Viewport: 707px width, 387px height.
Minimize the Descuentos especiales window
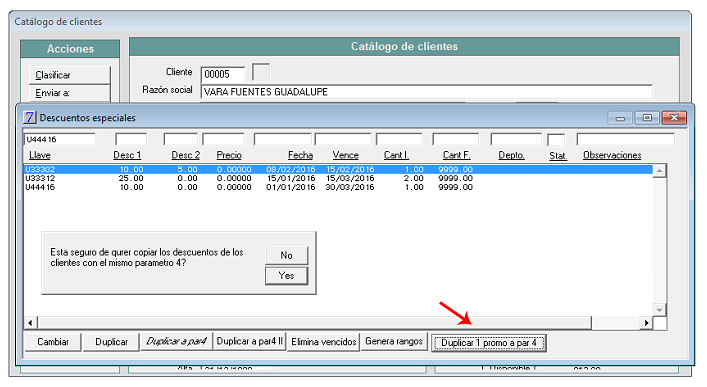tap(620, 118)
